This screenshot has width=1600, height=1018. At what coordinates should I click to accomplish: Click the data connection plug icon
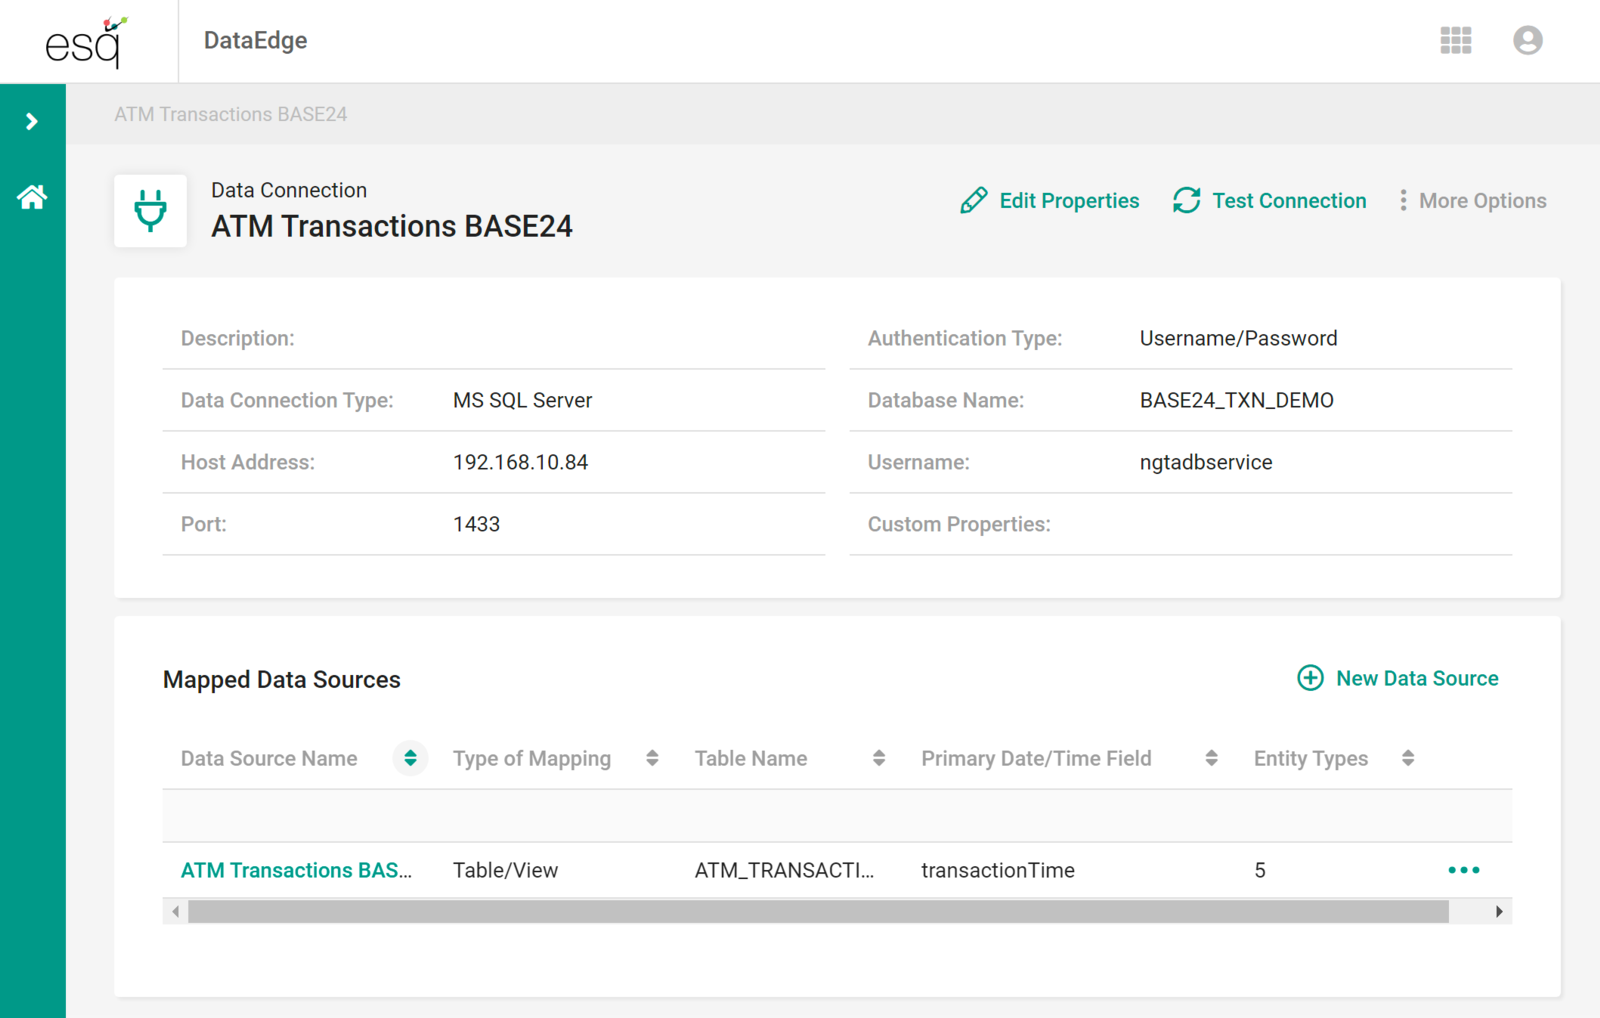click(150, 211)
